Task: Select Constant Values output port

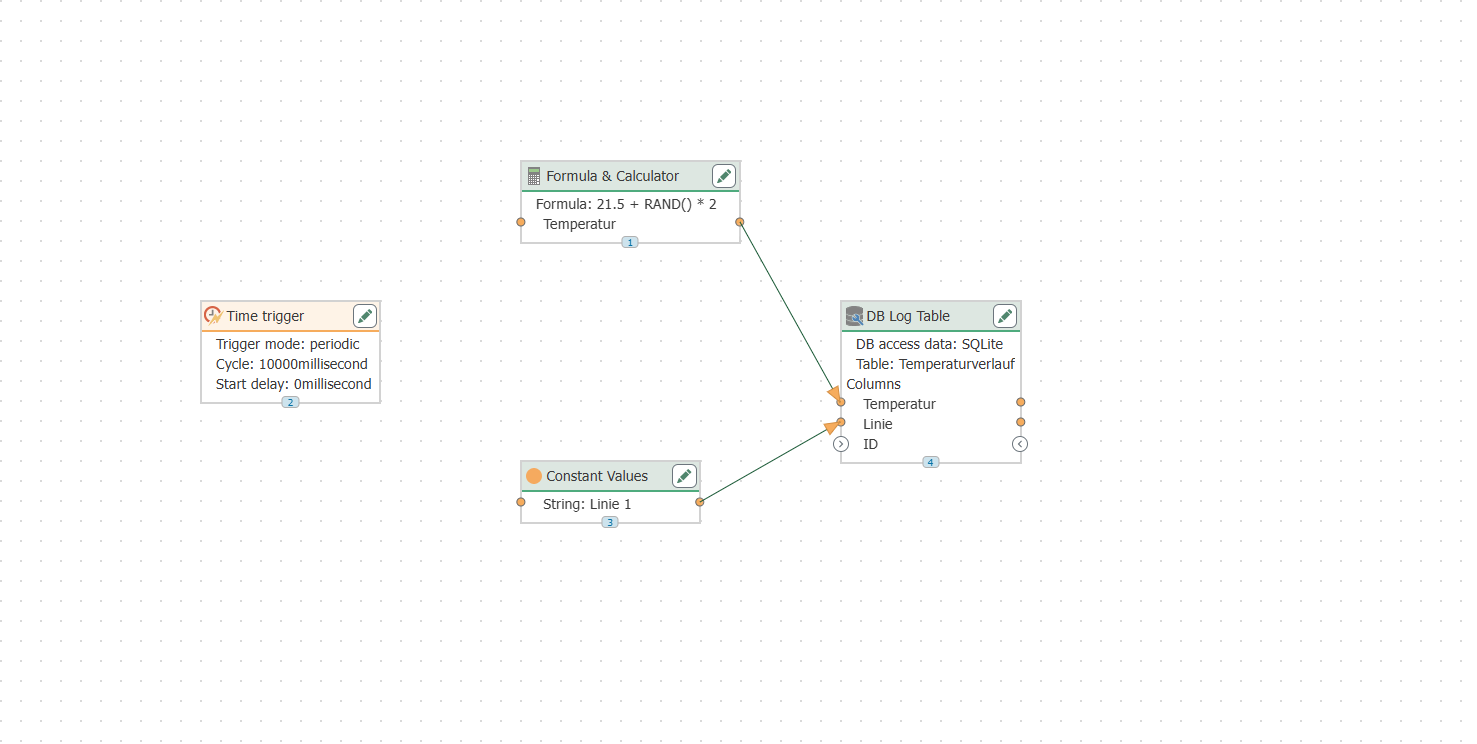Action: 700,502
